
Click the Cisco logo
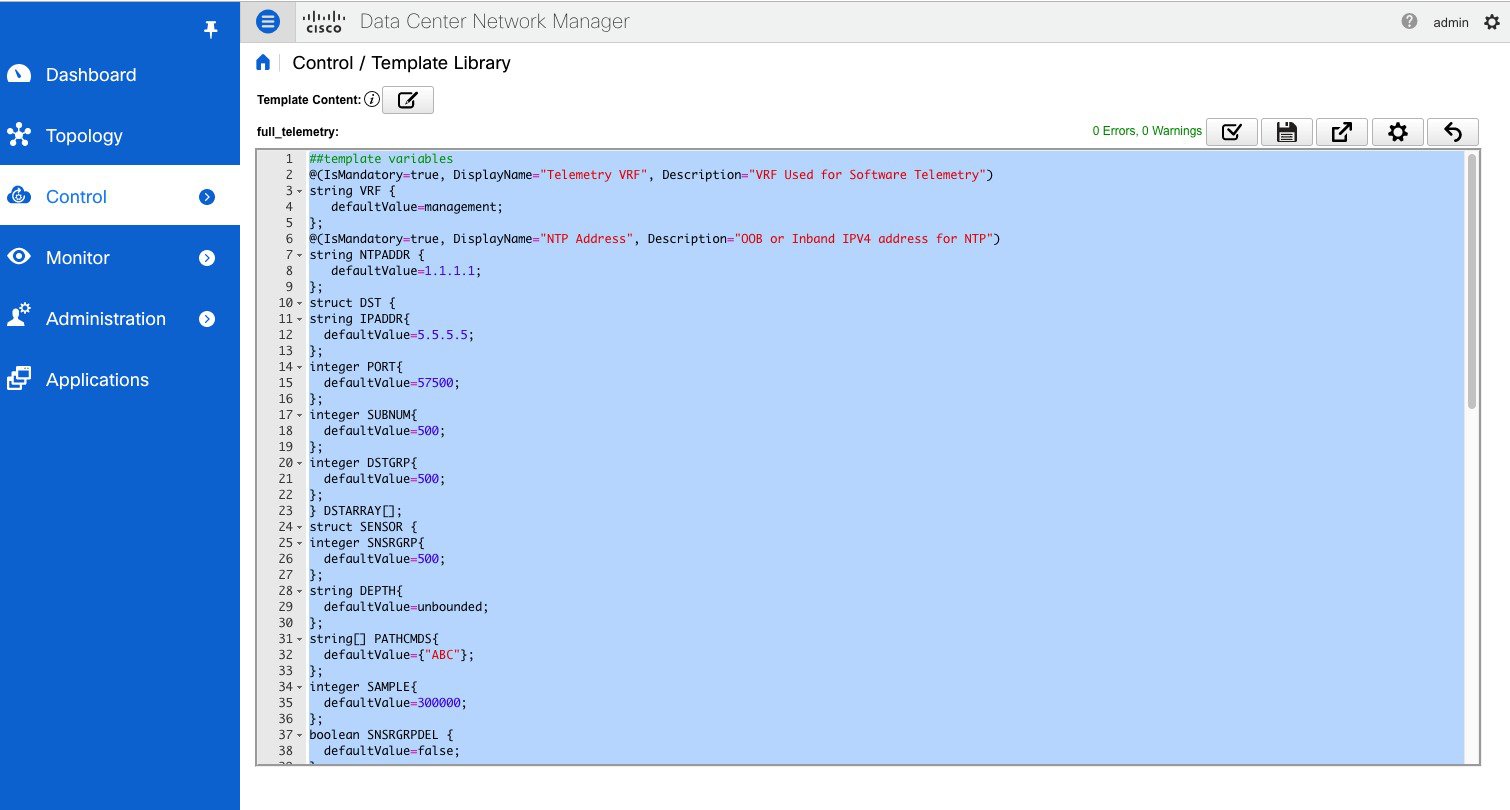tap(323, 21)
